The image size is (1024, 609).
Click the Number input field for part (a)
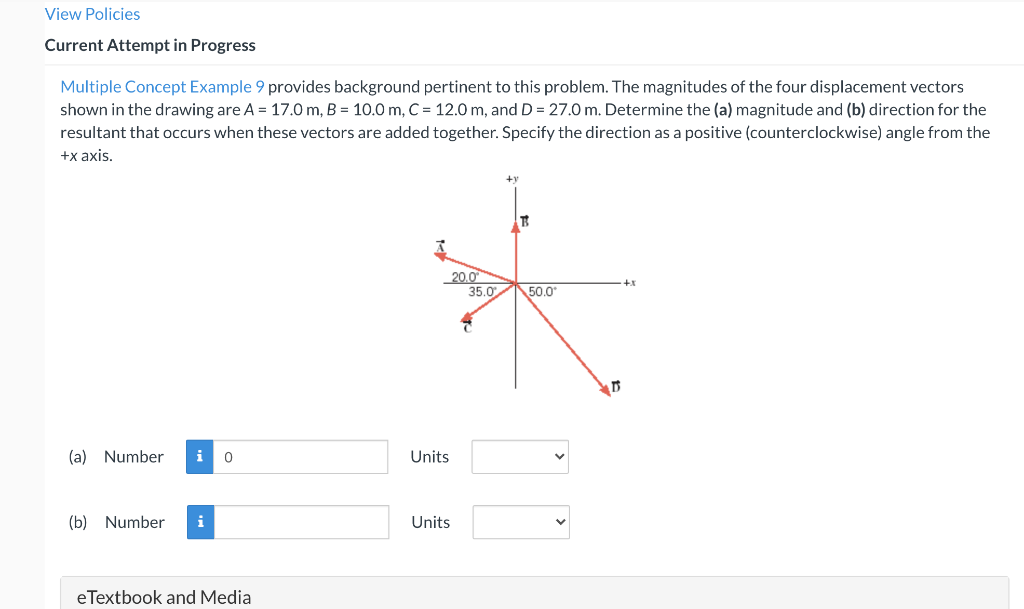tap(300, 456)
